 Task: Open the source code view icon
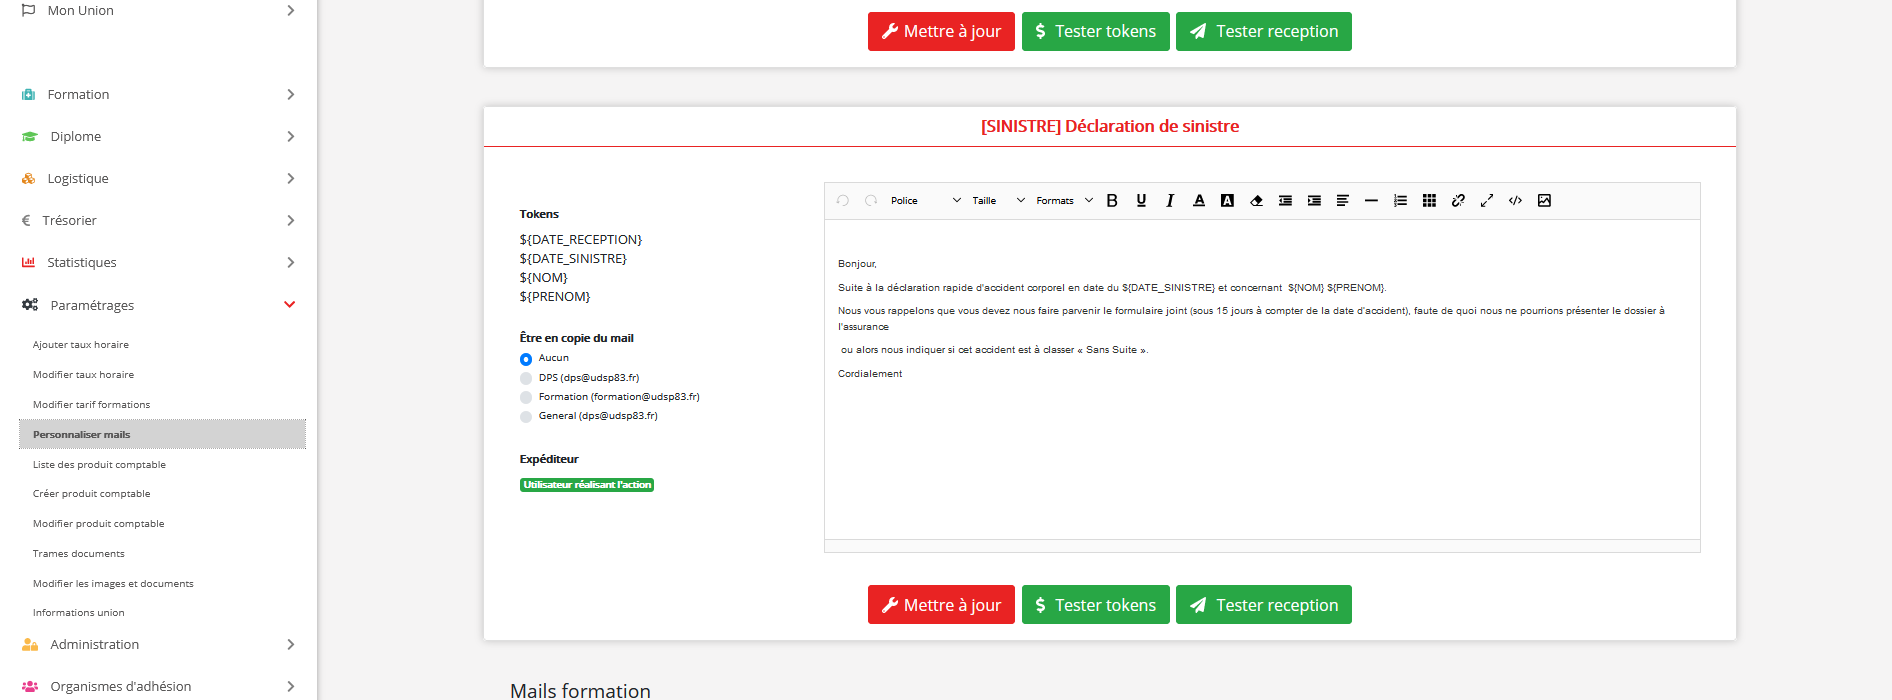click(1515, 201)
